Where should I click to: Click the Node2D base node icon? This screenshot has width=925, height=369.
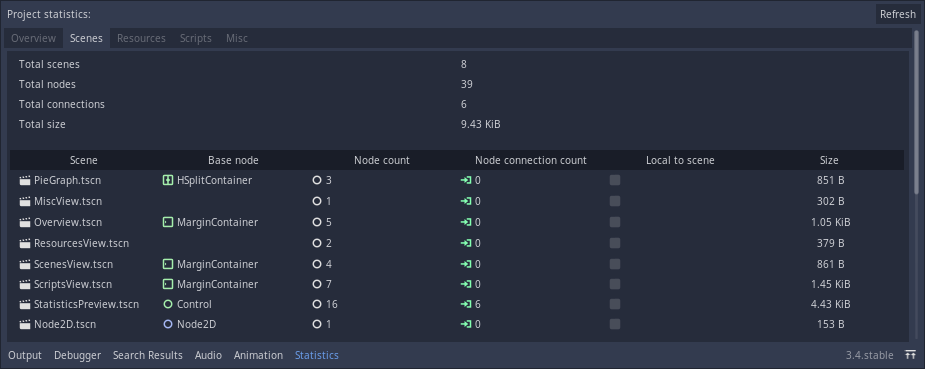coord(168,324)
